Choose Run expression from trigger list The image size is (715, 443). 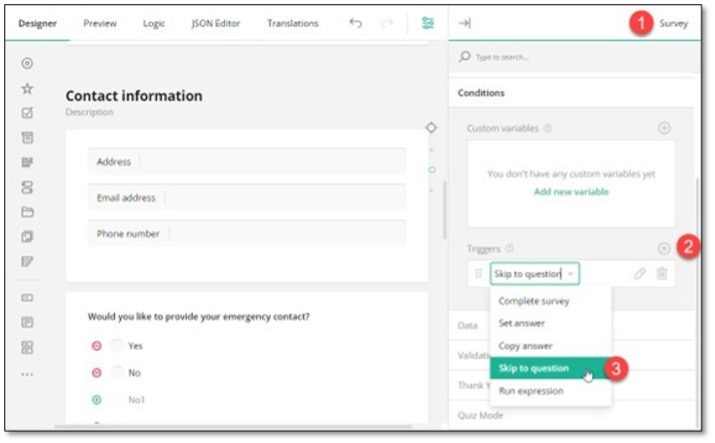531,391
